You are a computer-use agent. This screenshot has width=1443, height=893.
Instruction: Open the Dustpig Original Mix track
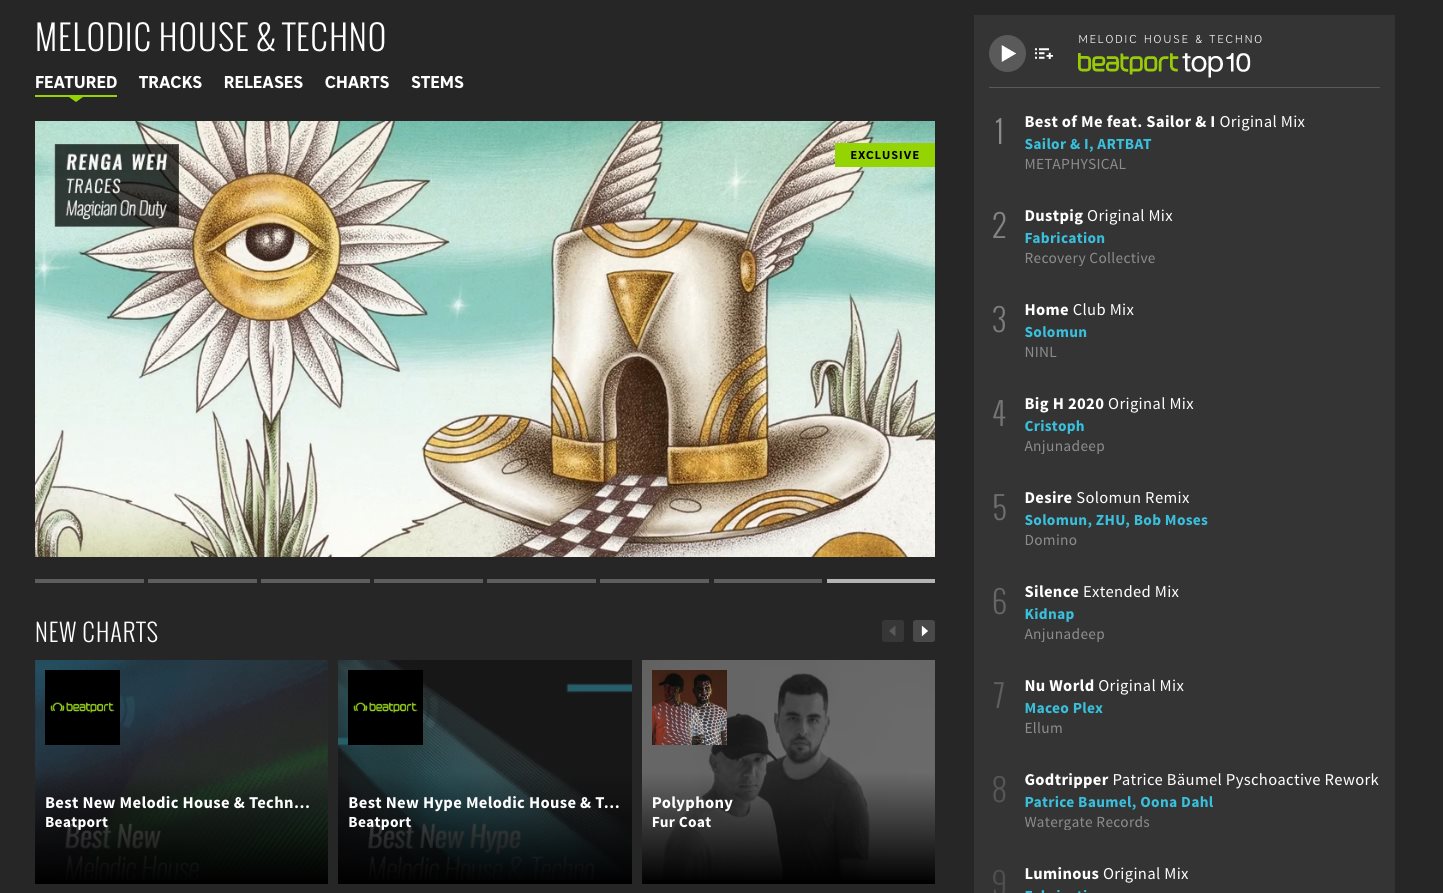[x=1099, y=215]
